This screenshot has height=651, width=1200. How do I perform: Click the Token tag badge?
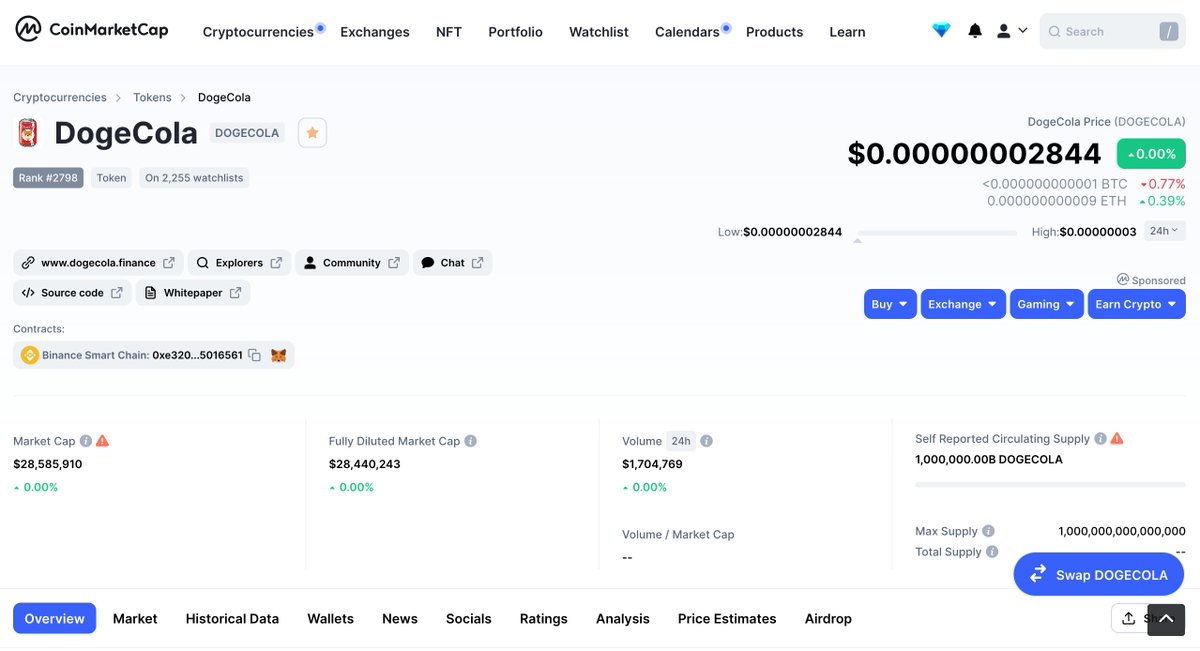[x=111, y=178]
